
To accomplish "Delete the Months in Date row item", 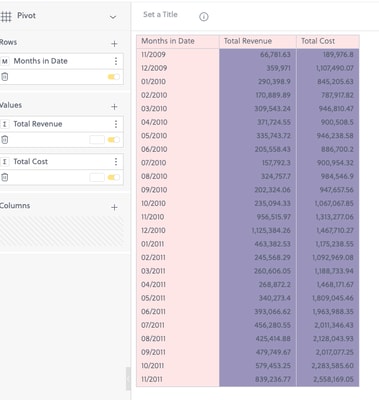I will (x=4, y=77).
